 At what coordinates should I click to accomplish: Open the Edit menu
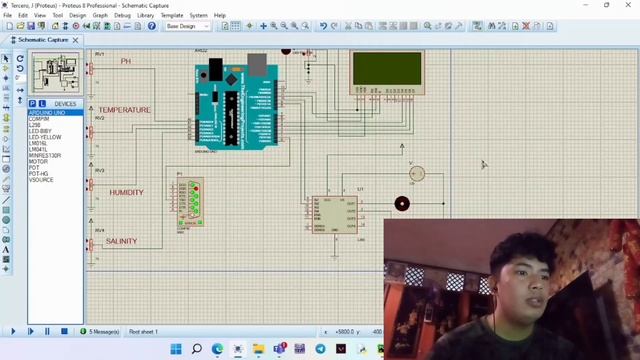click(23, 15)
